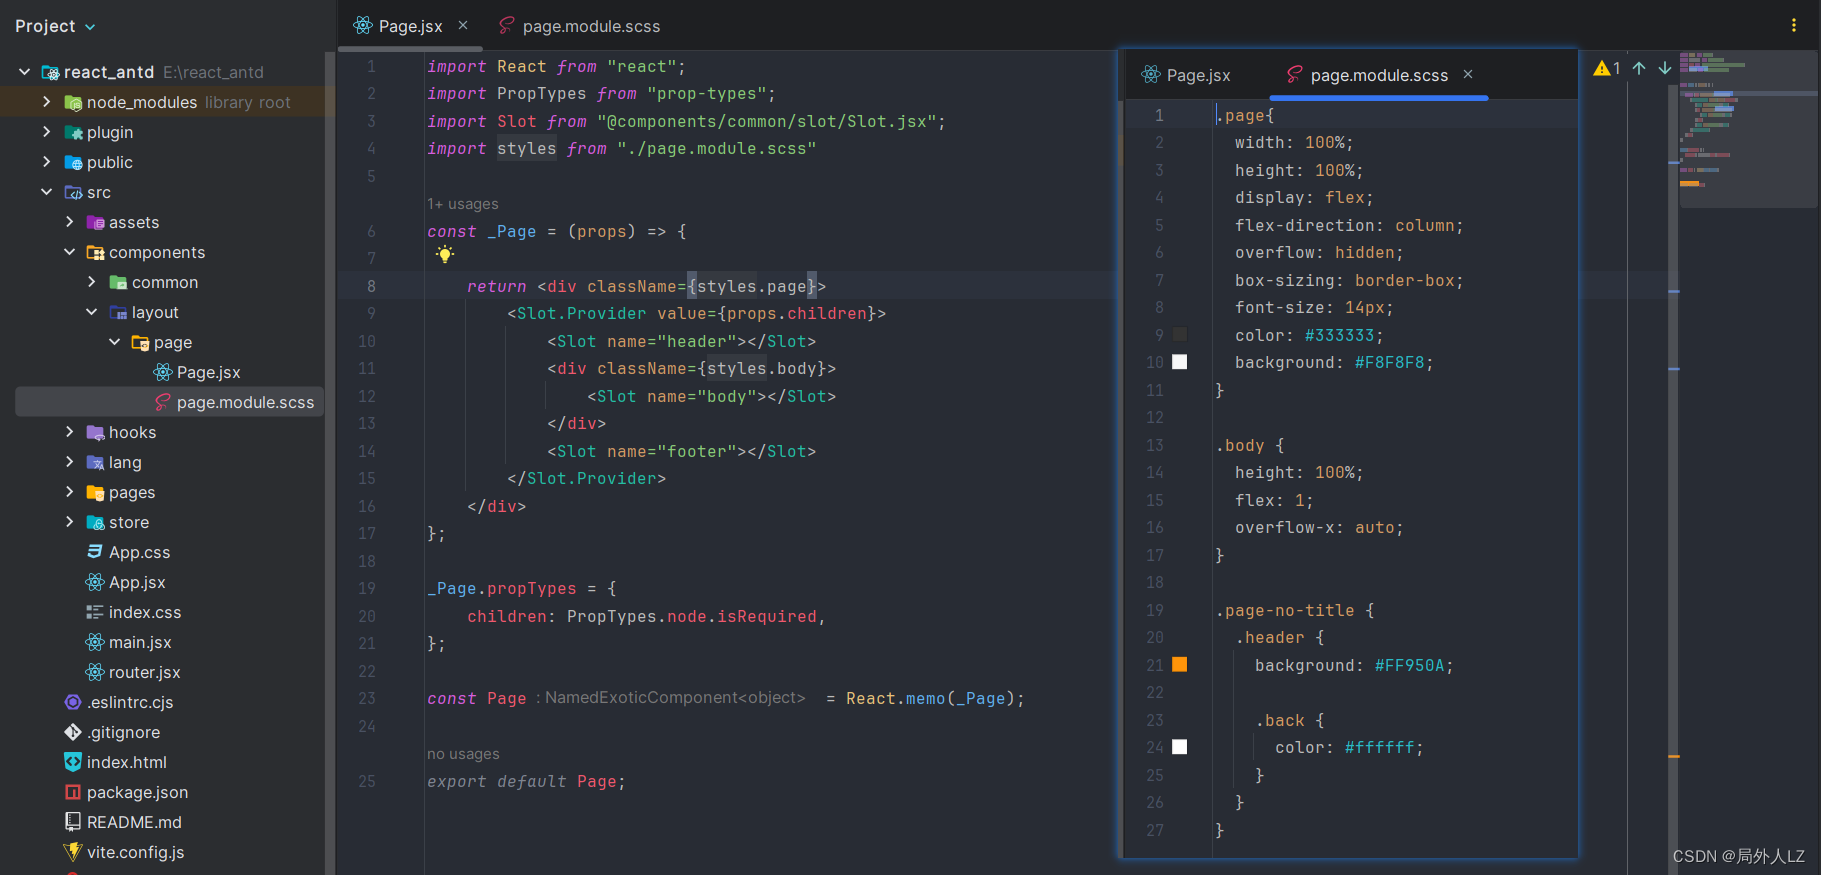The image size is (1821, 875).
Task: Click the components folder icon
Action: tap(95, 252)
